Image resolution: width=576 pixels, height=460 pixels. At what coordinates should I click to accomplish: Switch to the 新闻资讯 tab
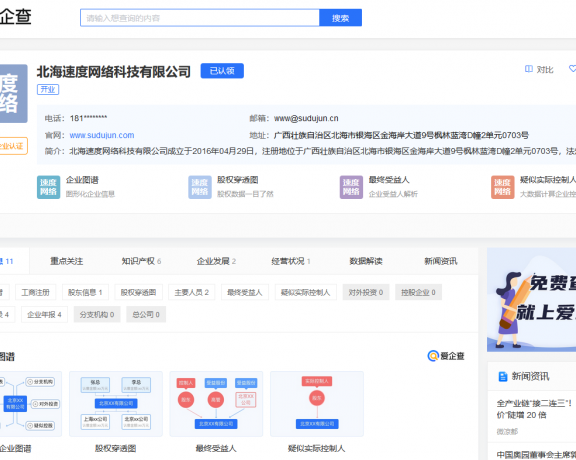click(x=441, y=261)
